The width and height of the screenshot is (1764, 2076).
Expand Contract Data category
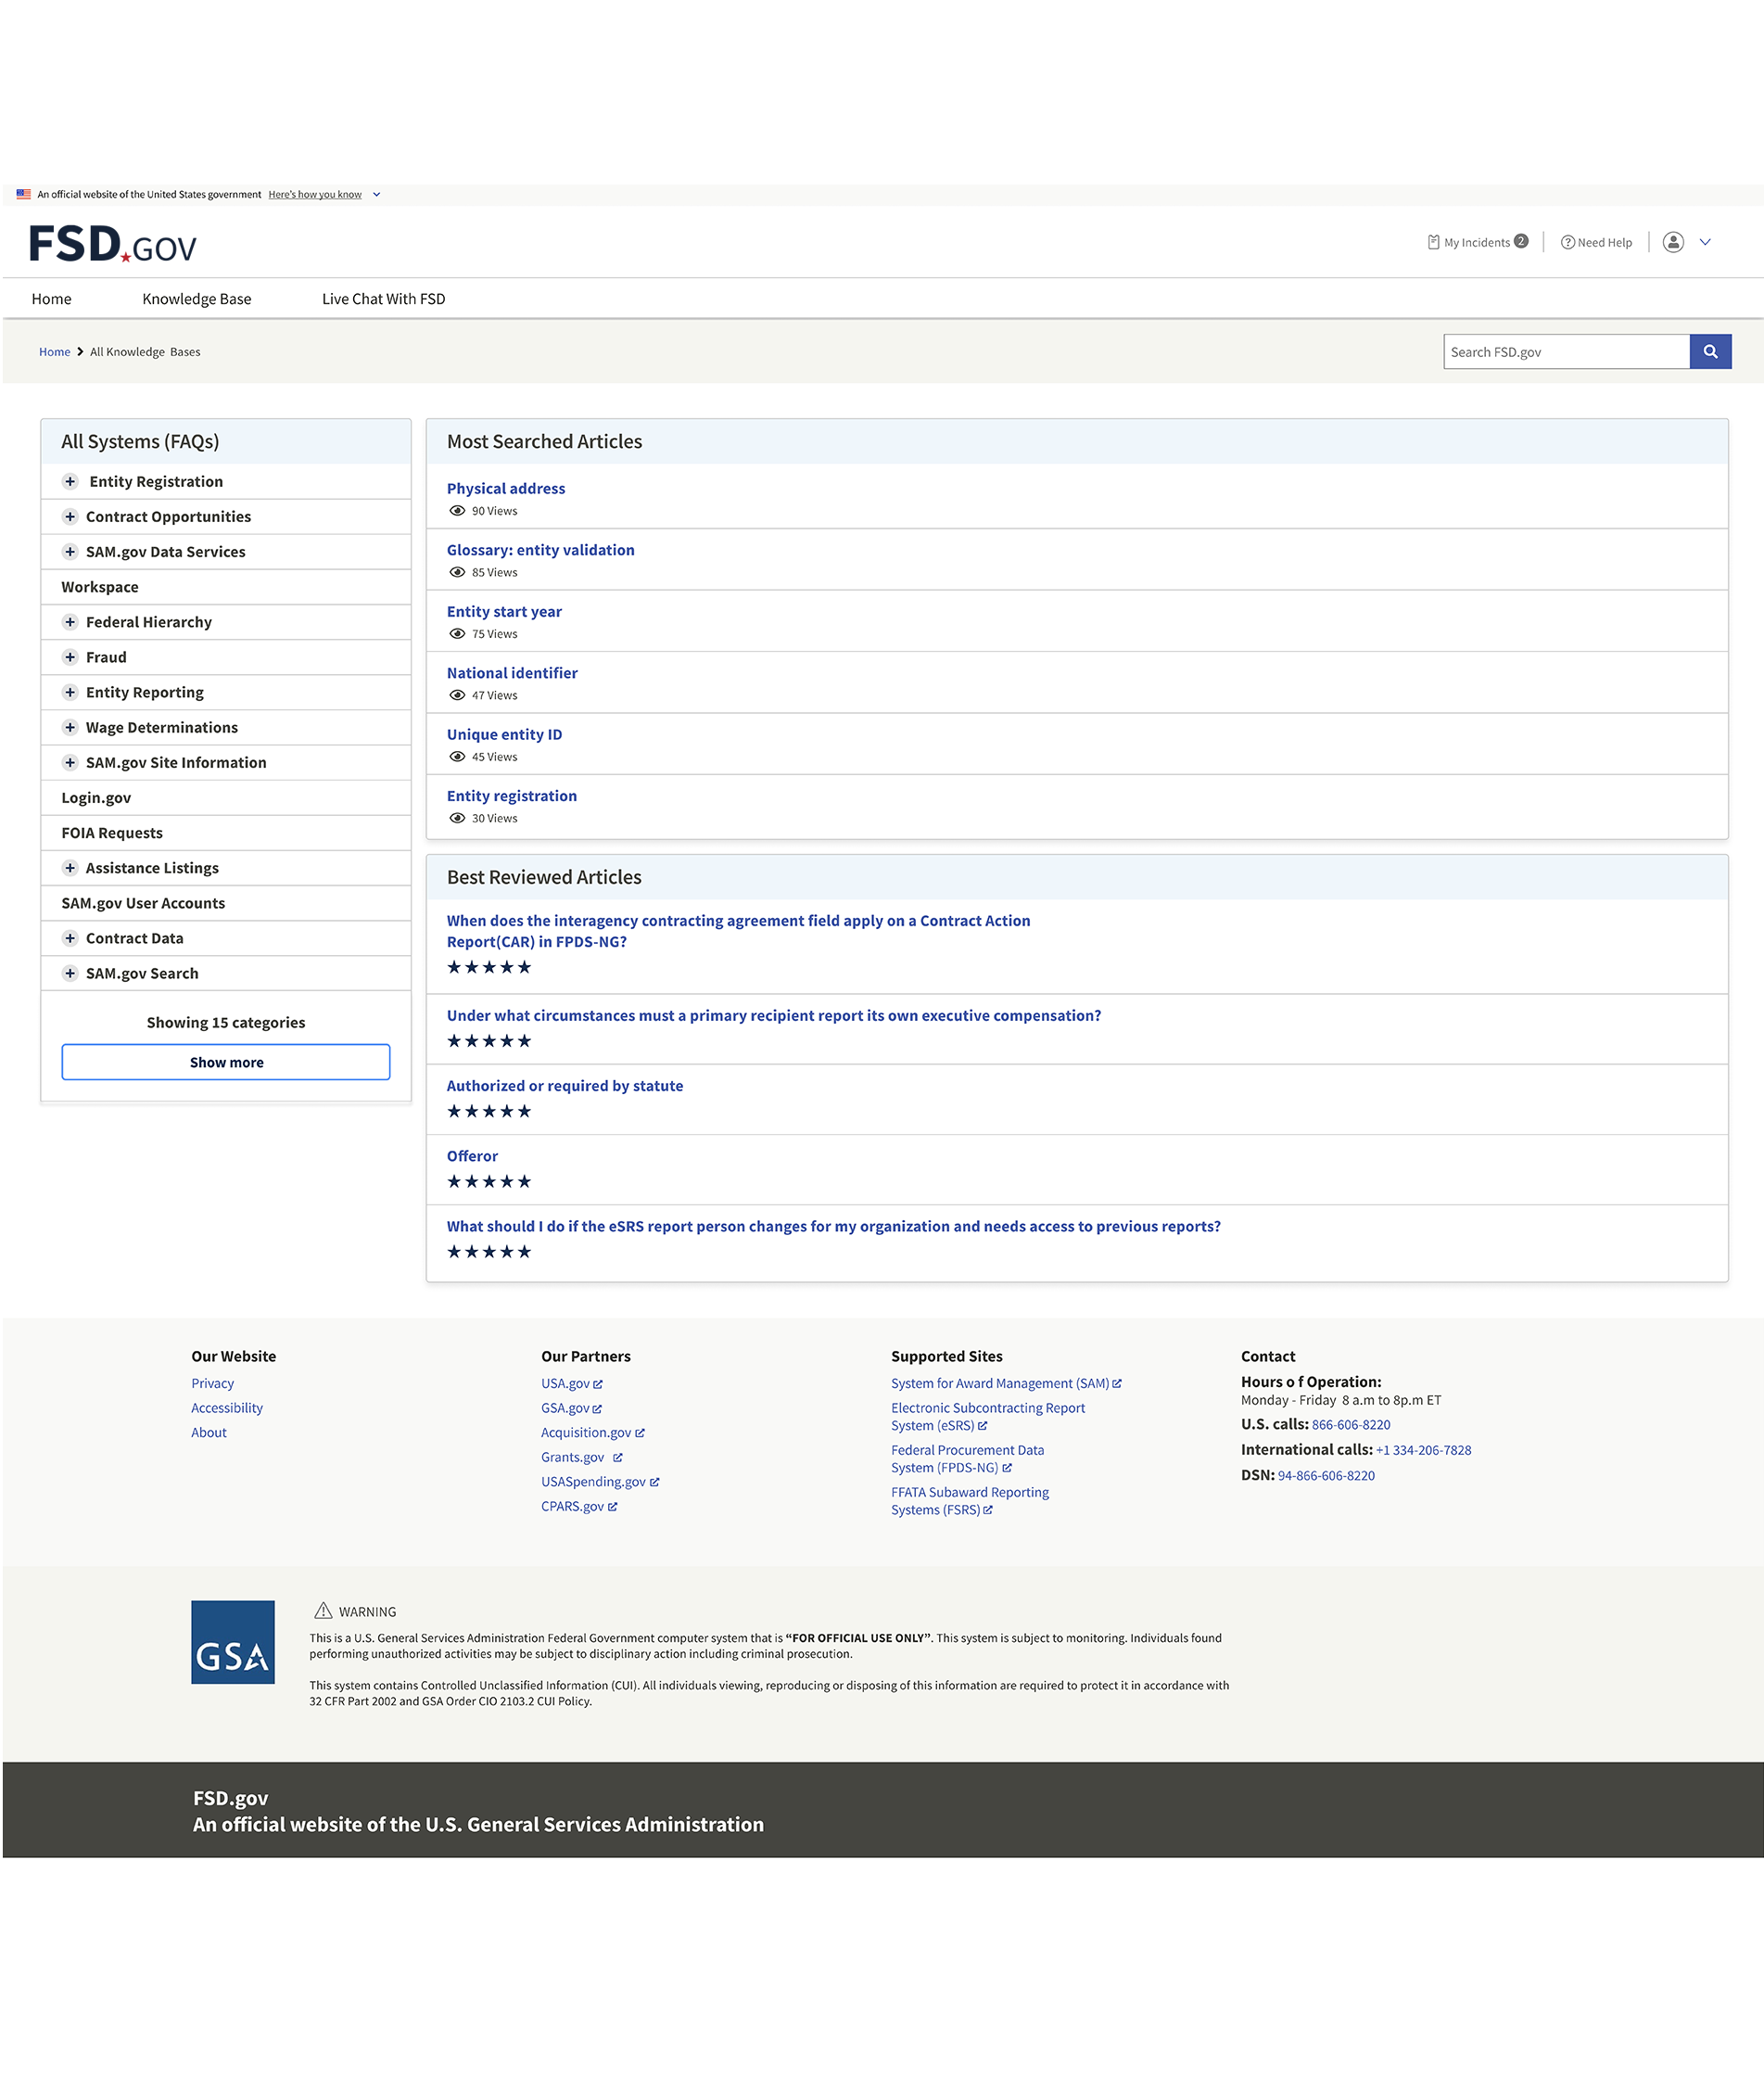[x=70, y=938]
